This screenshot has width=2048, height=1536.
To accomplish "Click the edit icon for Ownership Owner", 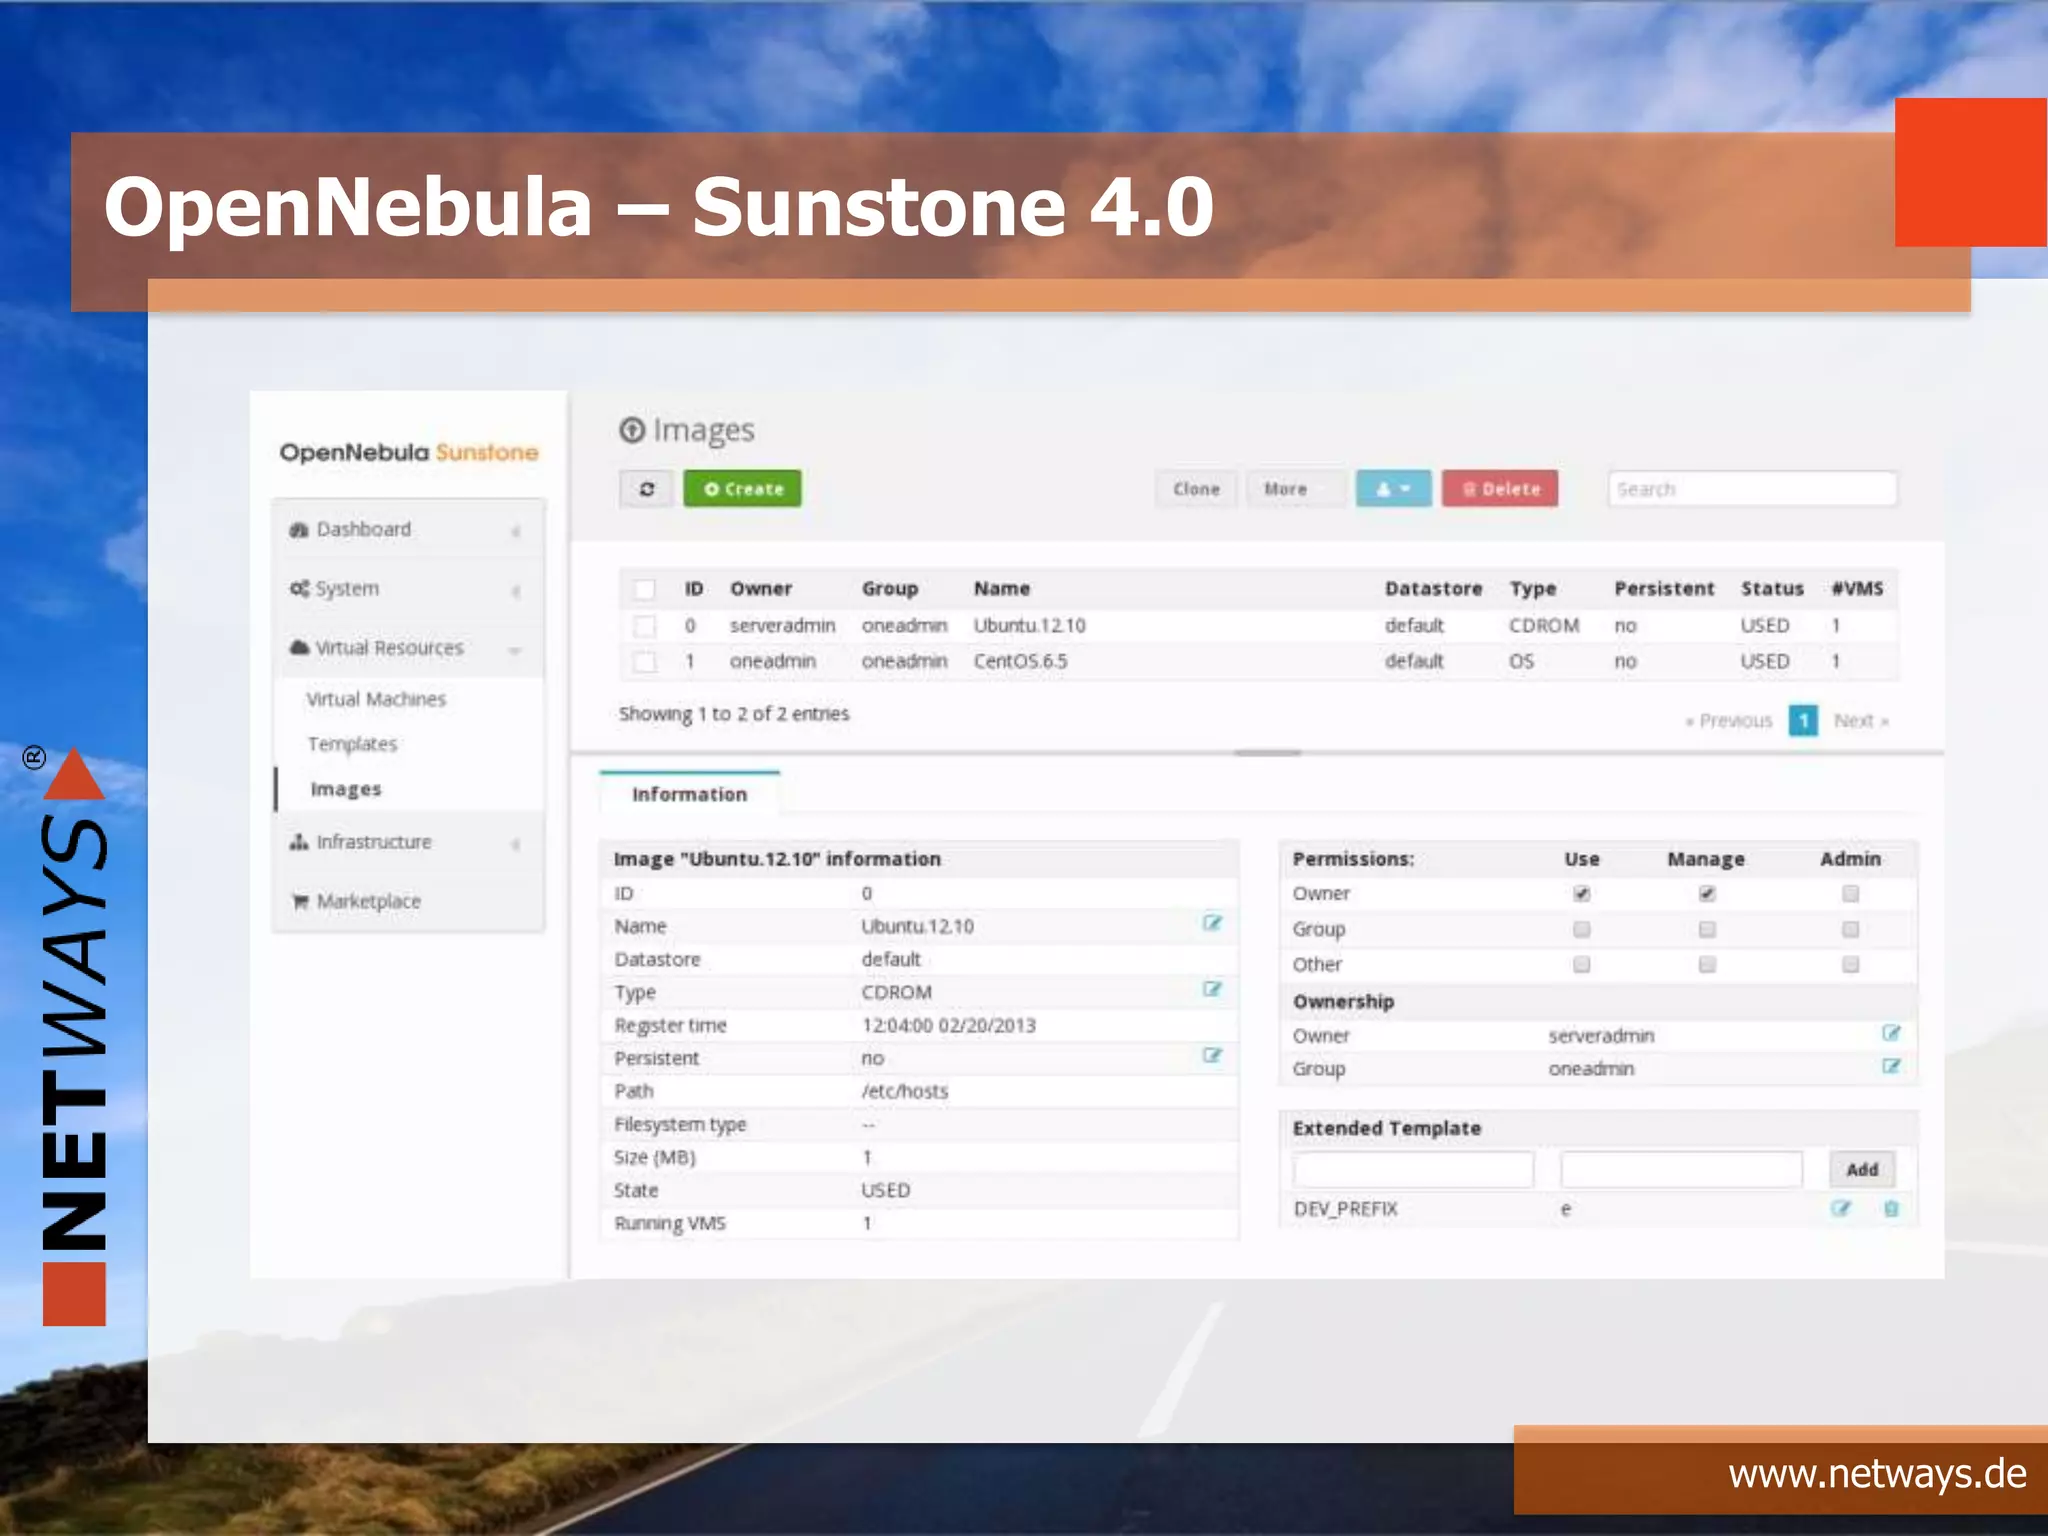I will click(x=1891, y=1033).
